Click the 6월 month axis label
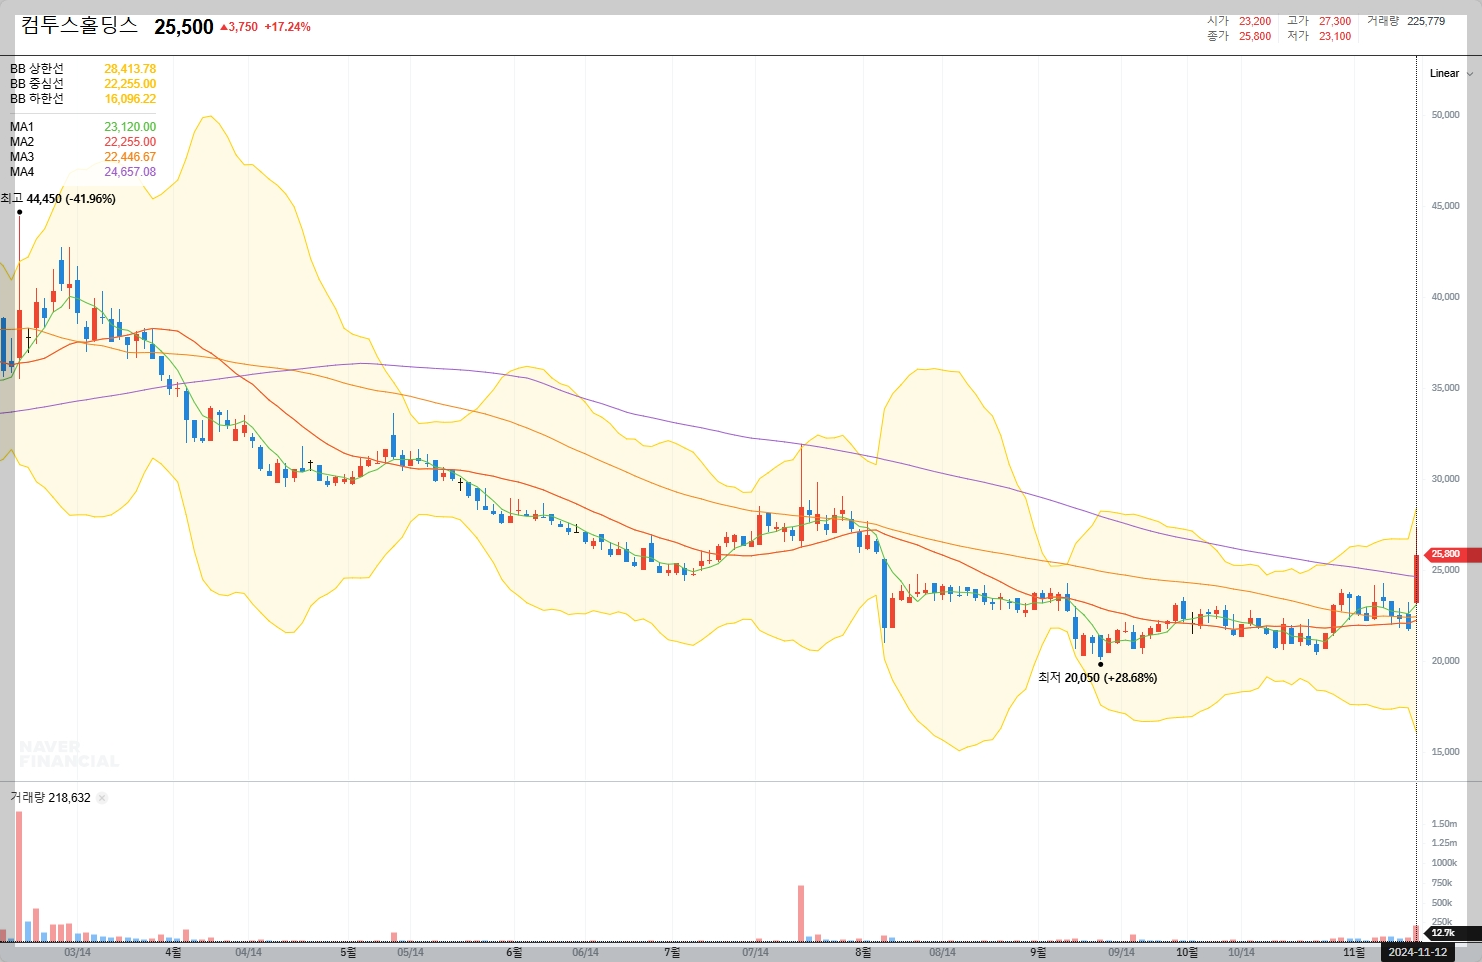Viewport: 1482px width, 962px height. click(514, 952)
